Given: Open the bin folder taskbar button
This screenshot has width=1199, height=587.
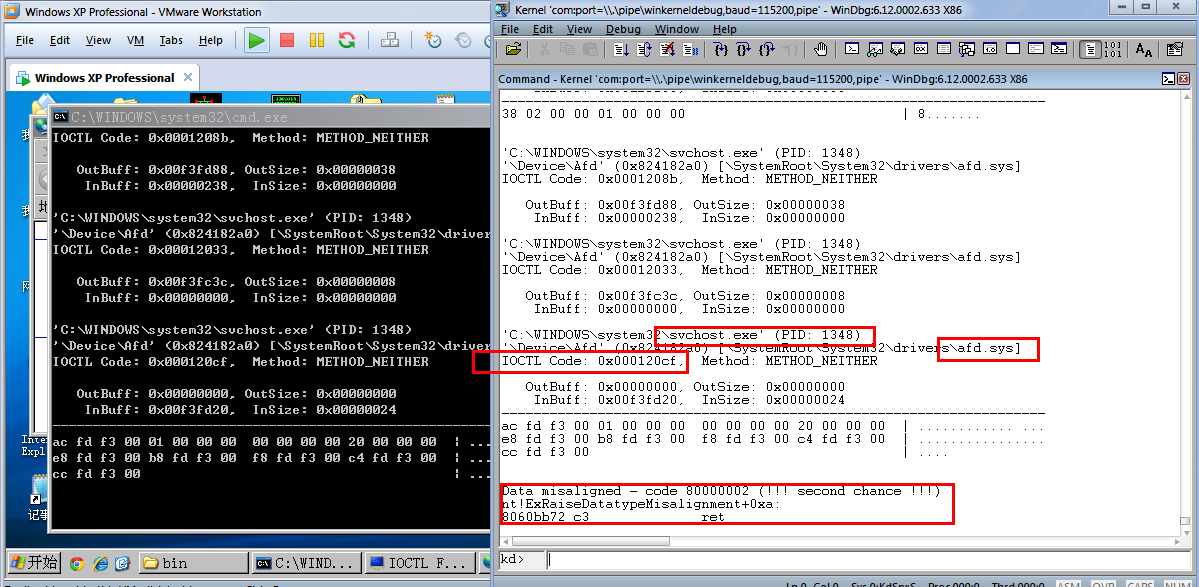Looking at the screenshot, I should pos(194,563).
